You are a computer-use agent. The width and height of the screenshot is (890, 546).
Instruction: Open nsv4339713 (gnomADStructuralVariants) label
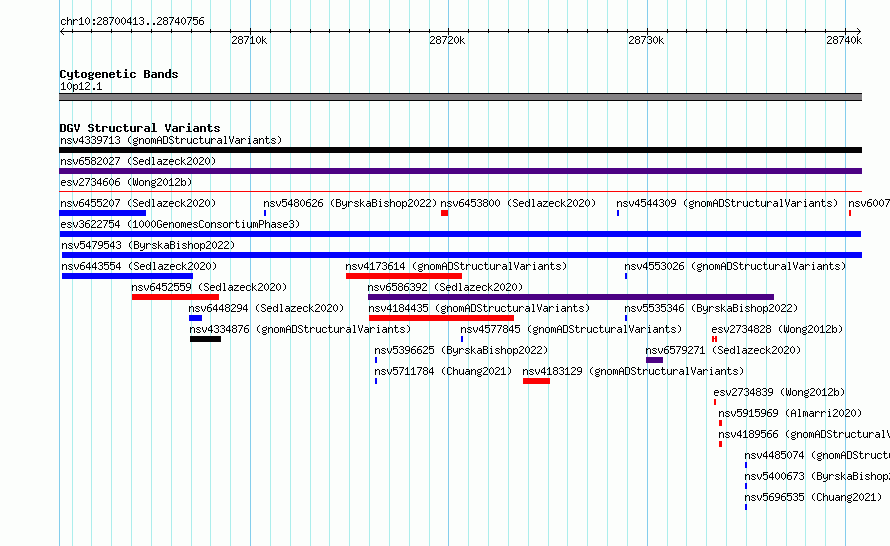[171, 140]
